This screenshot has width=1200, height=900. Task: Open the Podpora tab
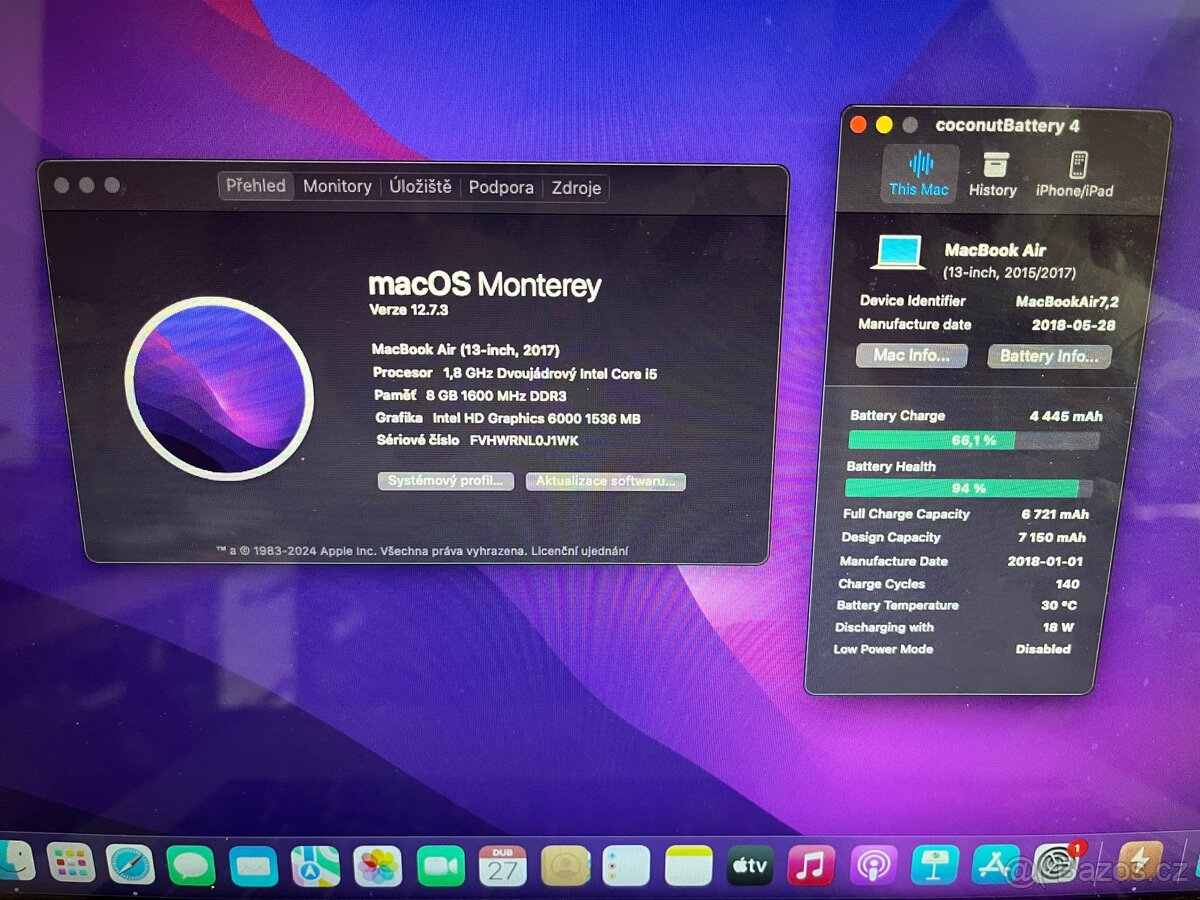pyautogui.click(x=501, y=188)
